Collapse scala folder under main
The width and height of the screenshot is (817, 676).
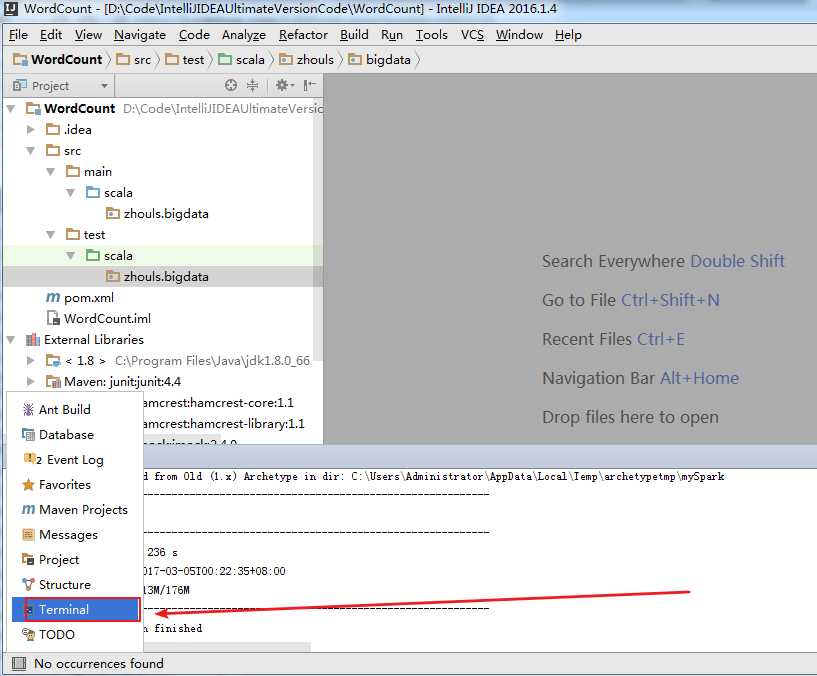point(71,193)
